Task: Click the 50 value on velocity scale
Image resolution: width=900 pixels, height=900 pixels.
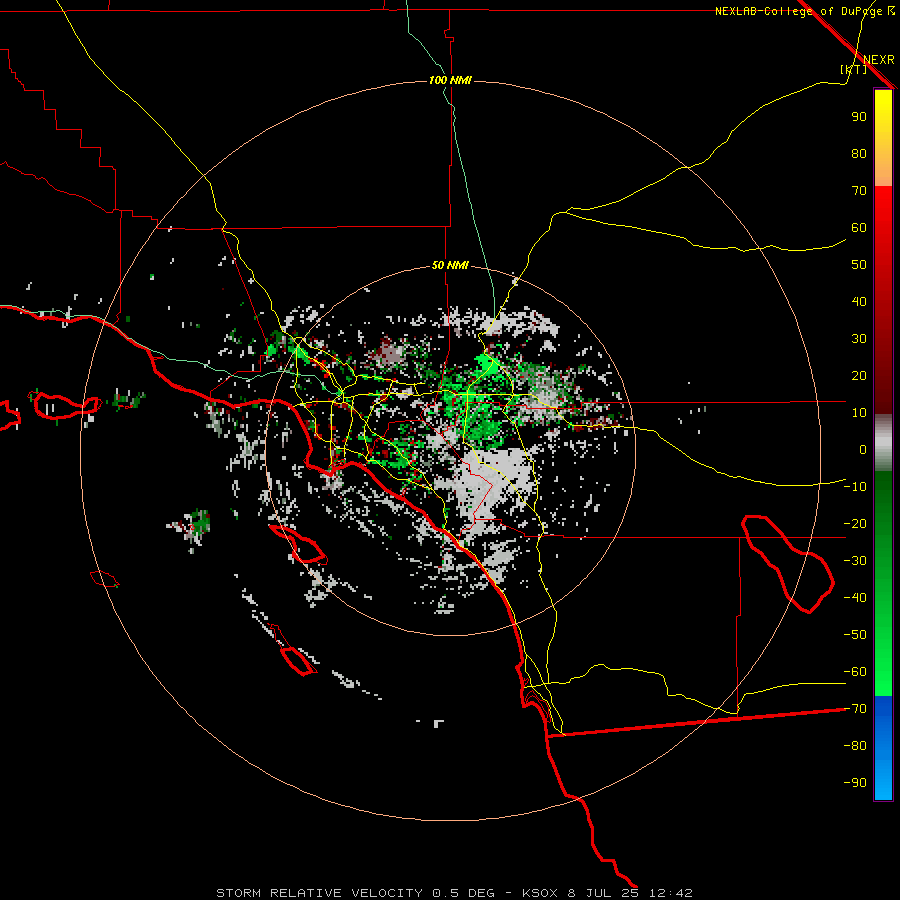Action: (x=859, y=265)
